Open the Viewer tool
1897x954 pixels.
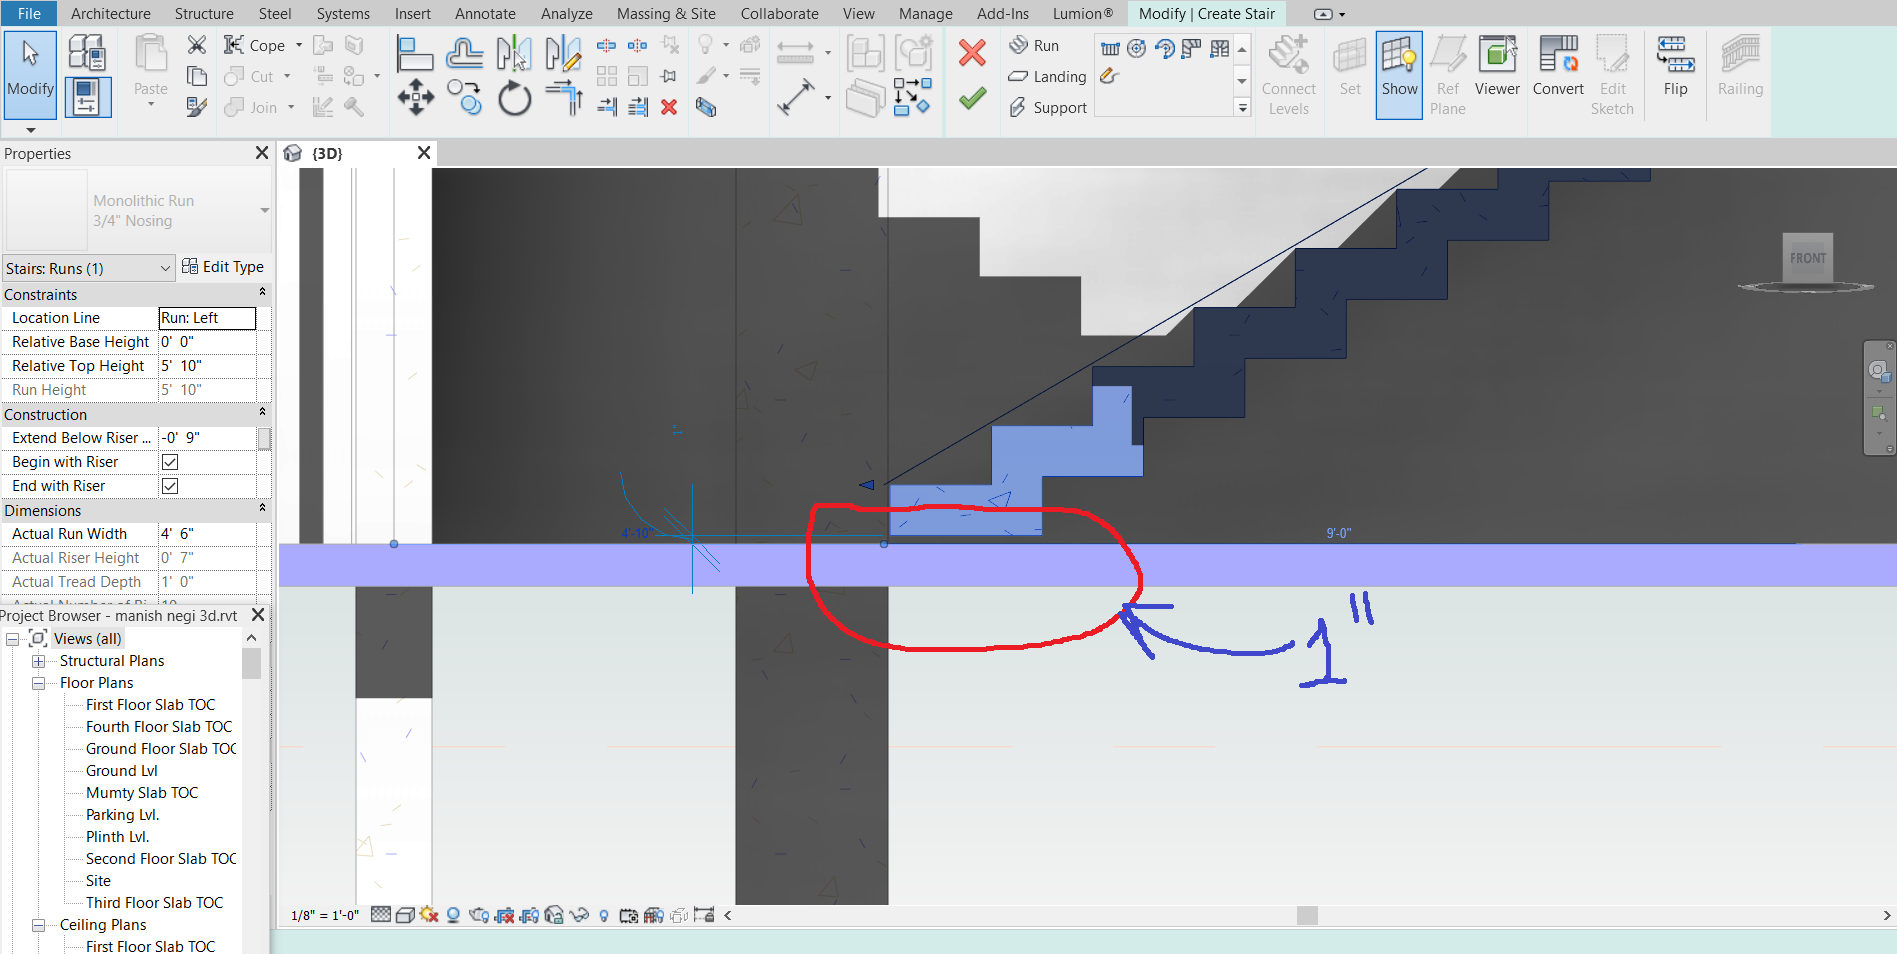pos(1497,65)
